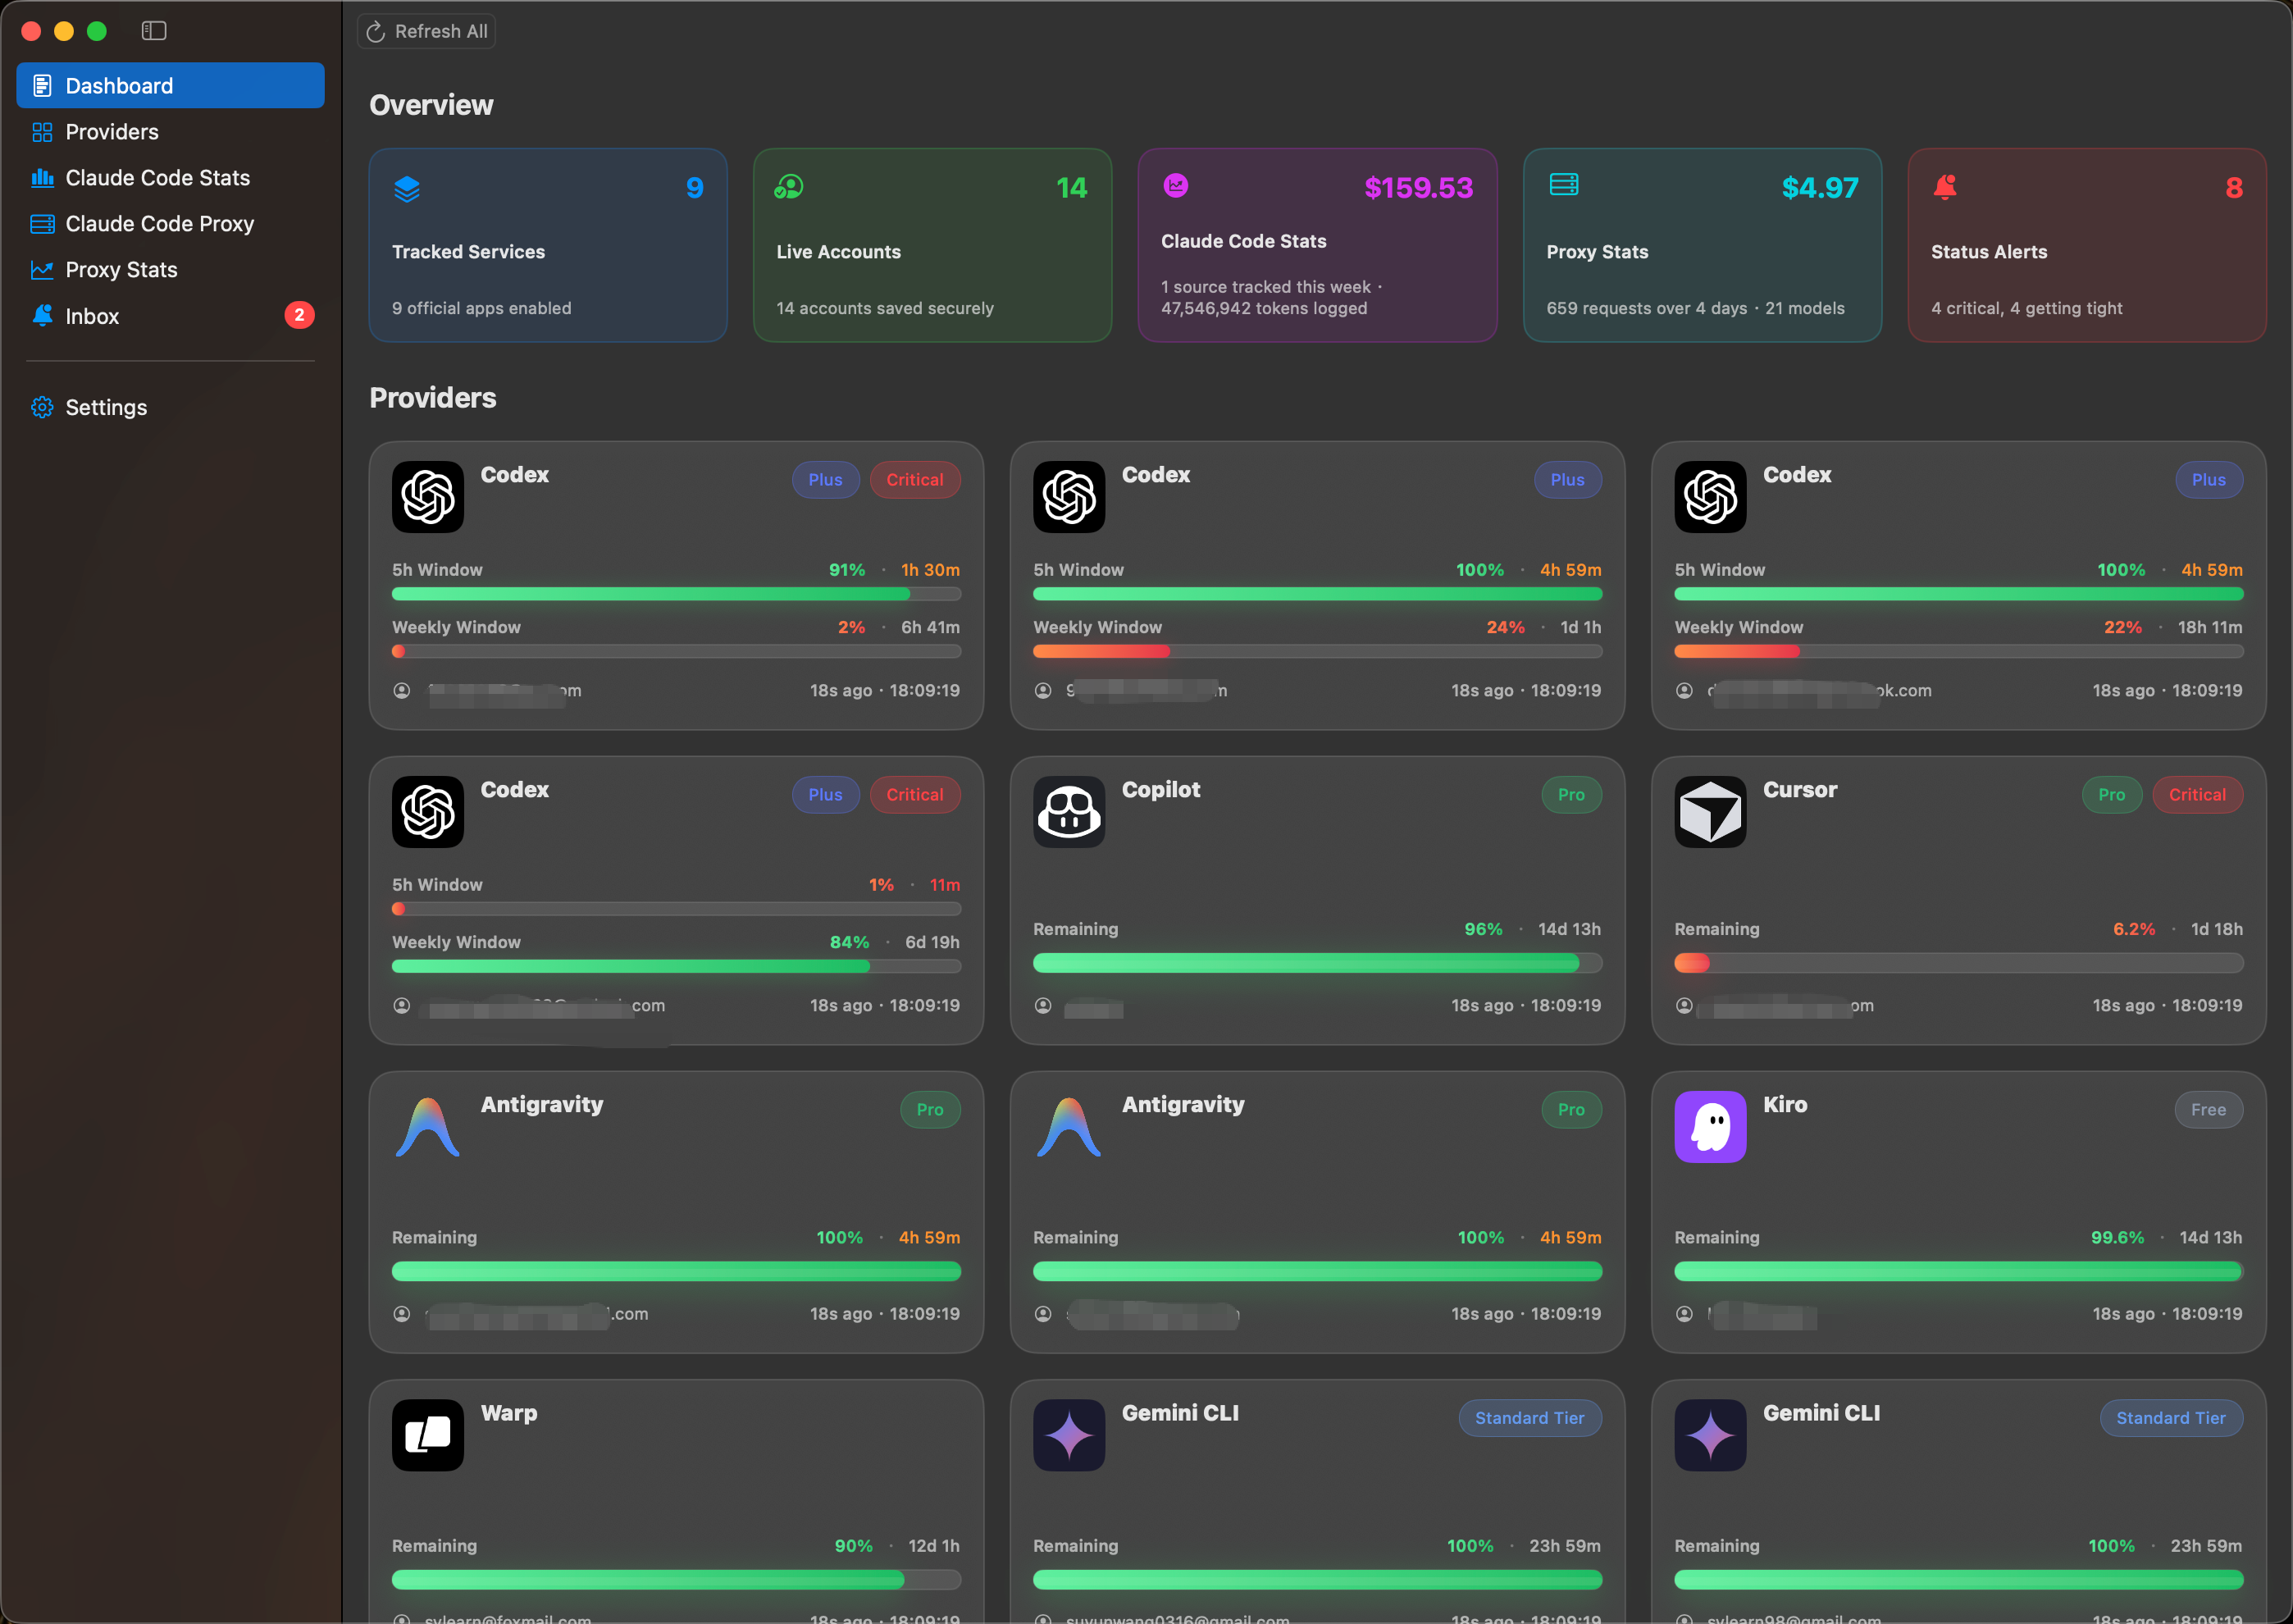Toggle the sidebar visibility control
Image resolution: width=2293 pixels, height=1624 pixels.
153,30
